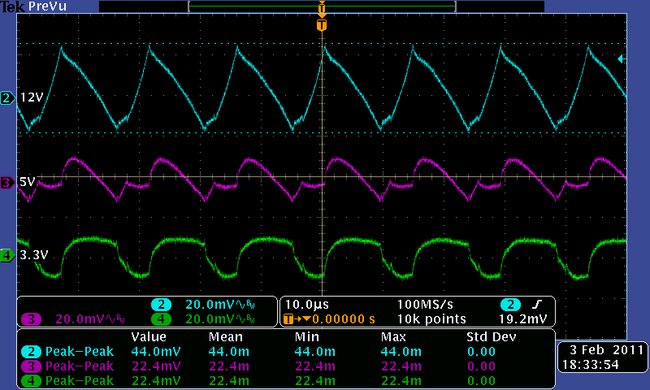Click the date and time display box

click(x=603, y=357)
